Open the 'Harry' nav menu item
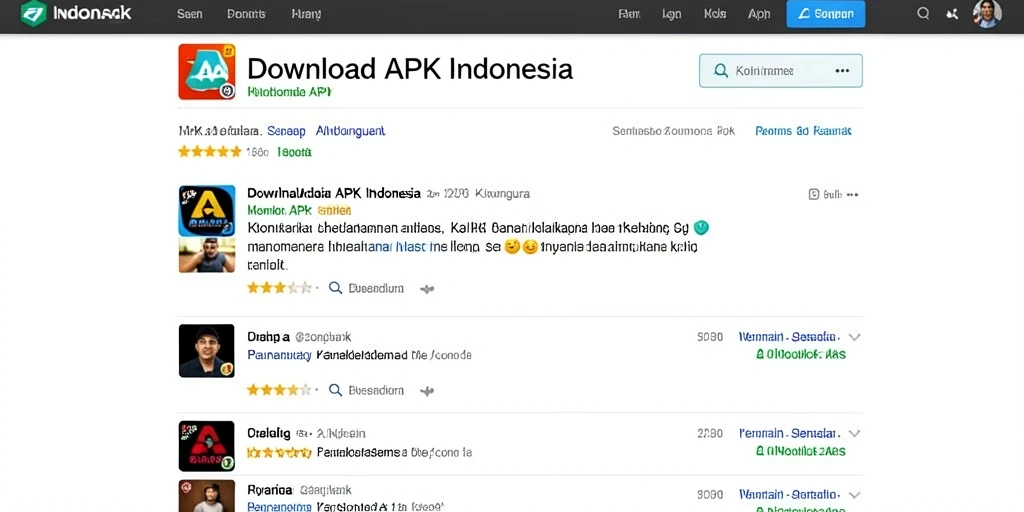Screen dimensions: 1024x512 (306, 14)
